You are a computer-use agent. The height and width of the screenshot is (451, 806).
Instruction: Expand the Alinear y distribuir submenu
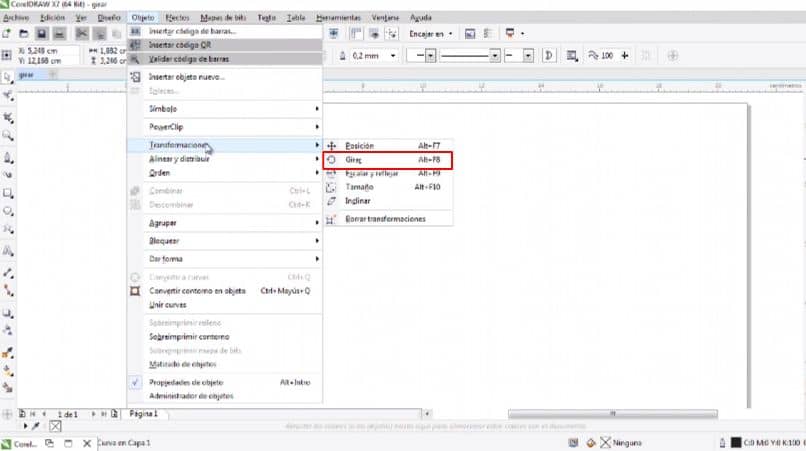225,159
